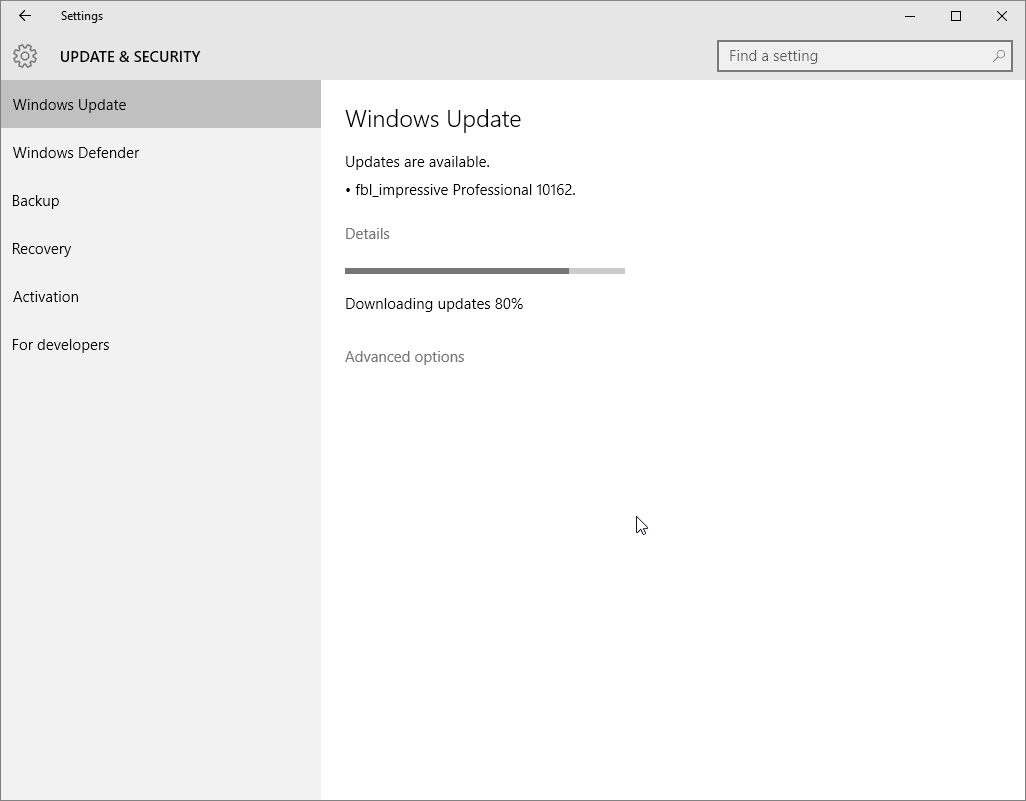Click the Settings gear icon
Screen dimensions: 1026x801
pos(25,56)
